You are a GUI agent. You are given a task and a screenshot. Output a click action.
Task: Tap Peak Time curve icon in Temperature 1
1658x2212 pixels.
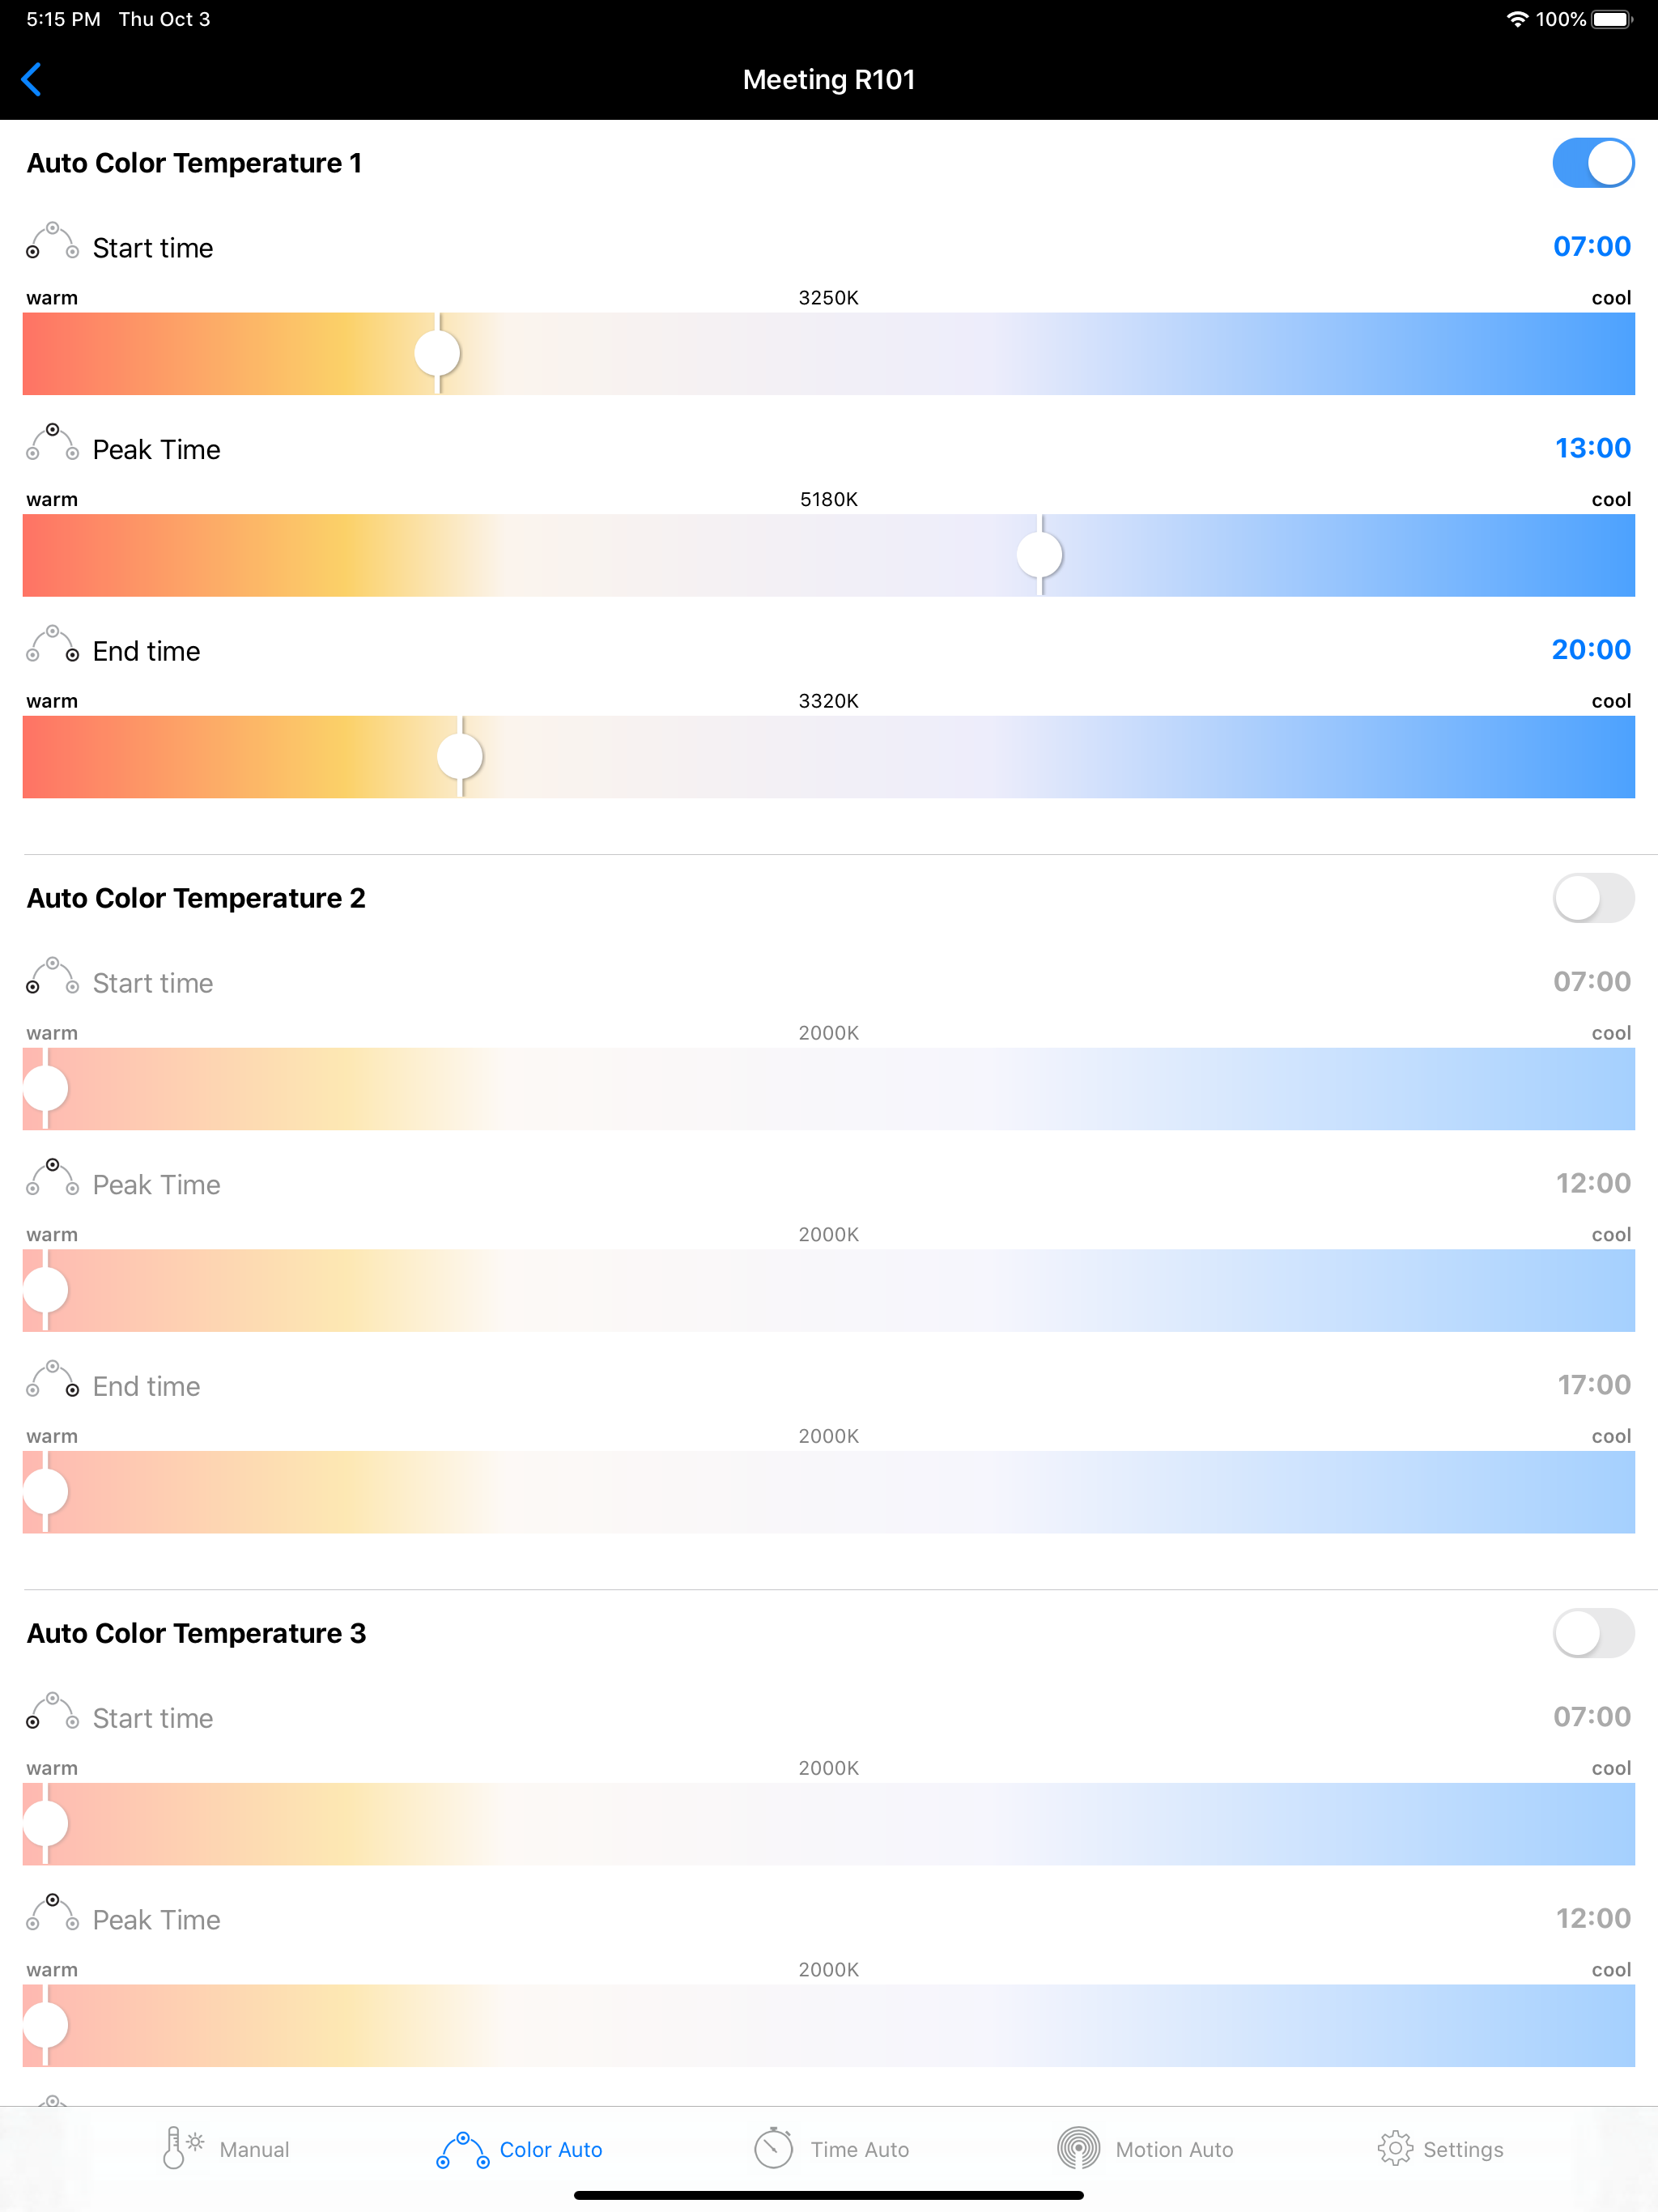click(52, 442)
